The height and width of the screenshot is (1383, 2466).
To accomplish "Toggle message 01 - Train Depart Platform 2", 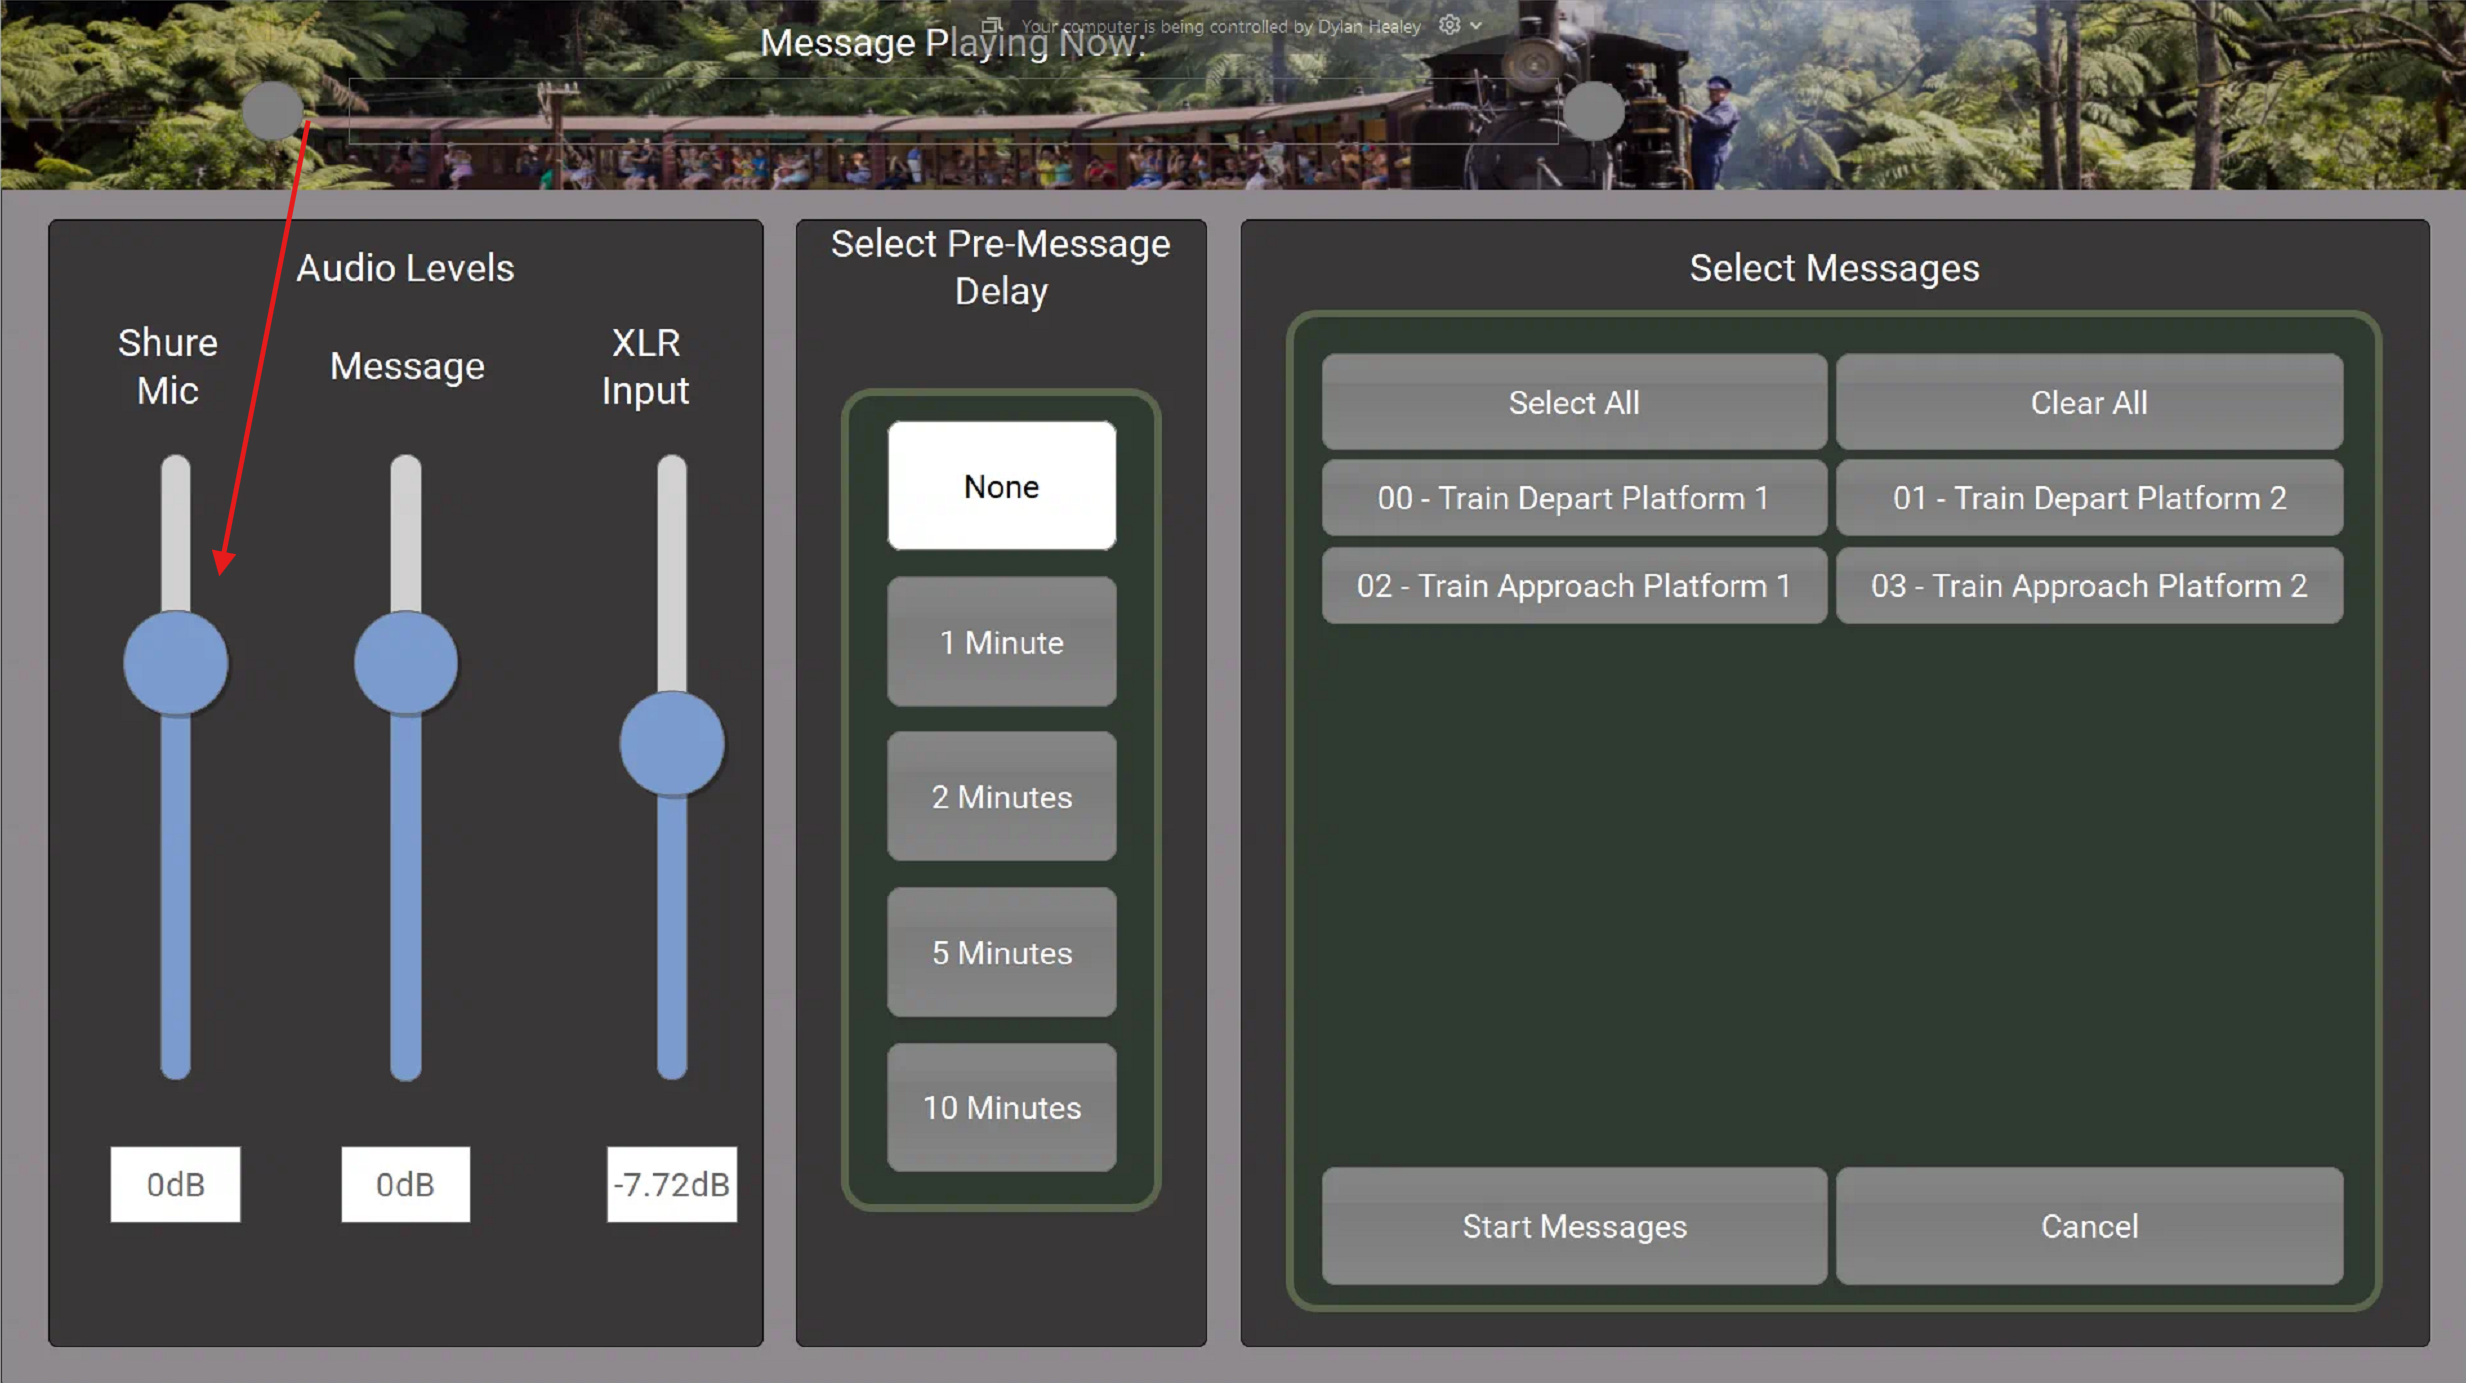I will [x=2089, y=498].
